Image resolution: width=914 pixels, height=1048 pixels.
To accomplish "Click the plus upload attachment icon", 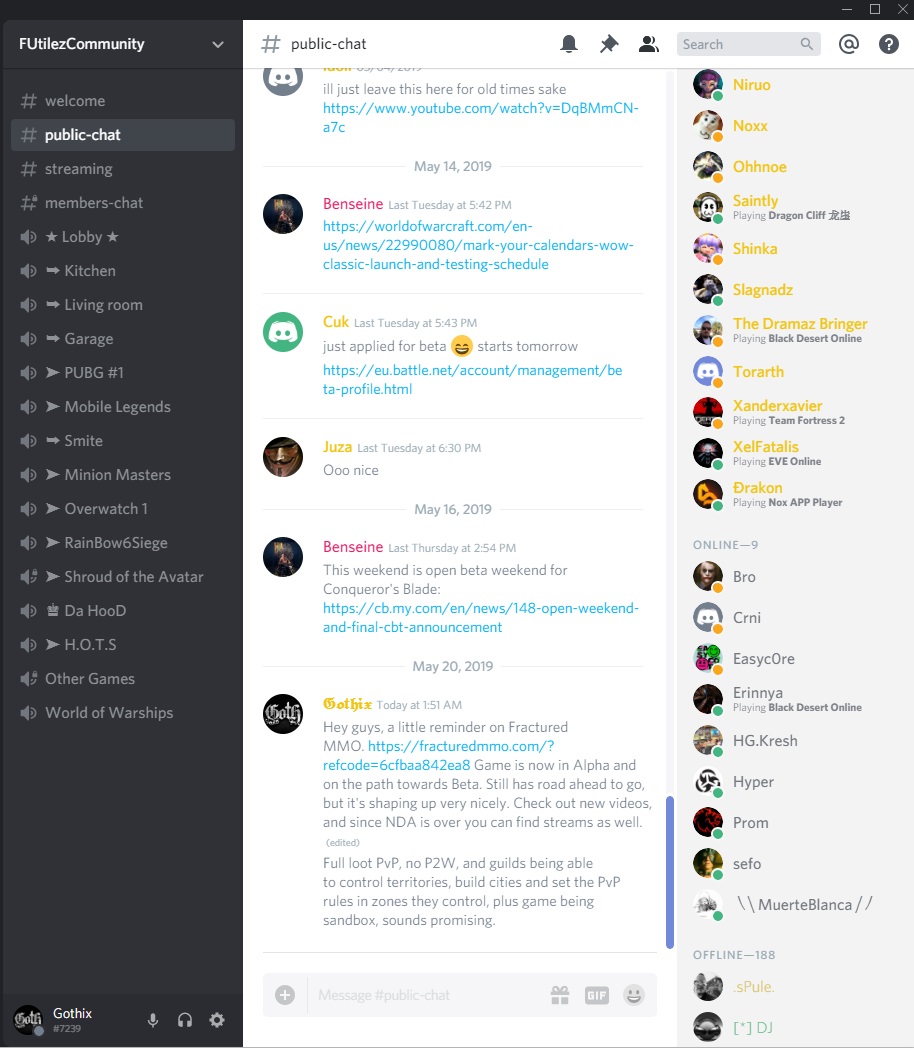I will pyautogui.click(x=285, y=995).
